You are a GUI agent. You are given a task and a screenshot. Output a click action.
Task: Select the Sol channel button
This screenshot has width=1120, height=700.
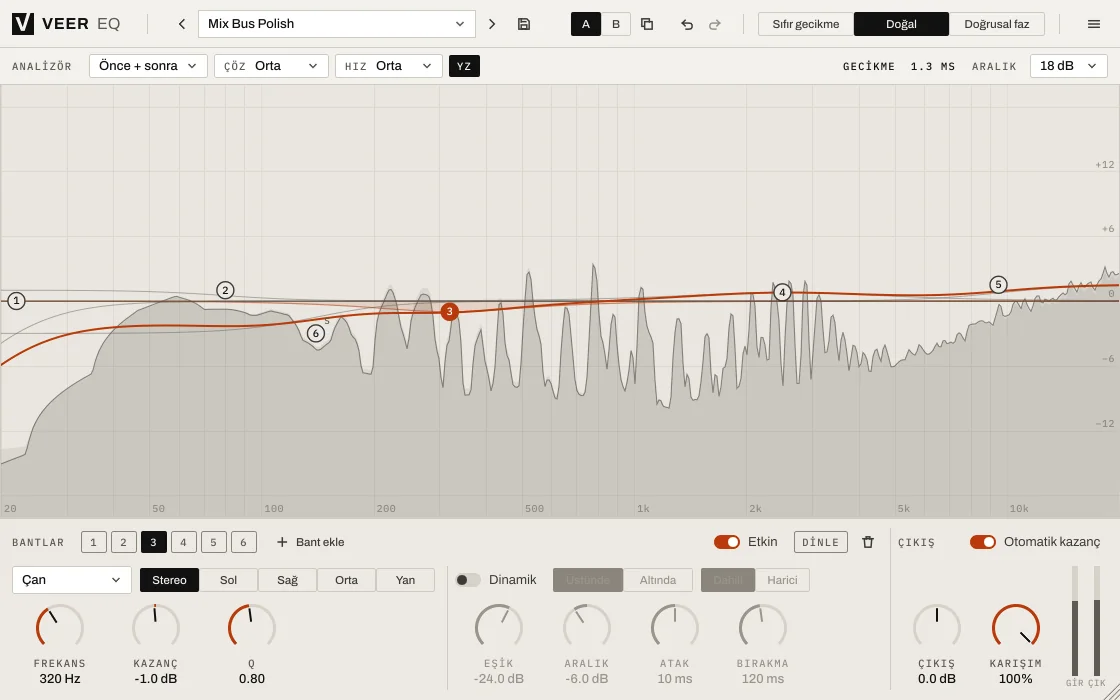tap(229, 580)
